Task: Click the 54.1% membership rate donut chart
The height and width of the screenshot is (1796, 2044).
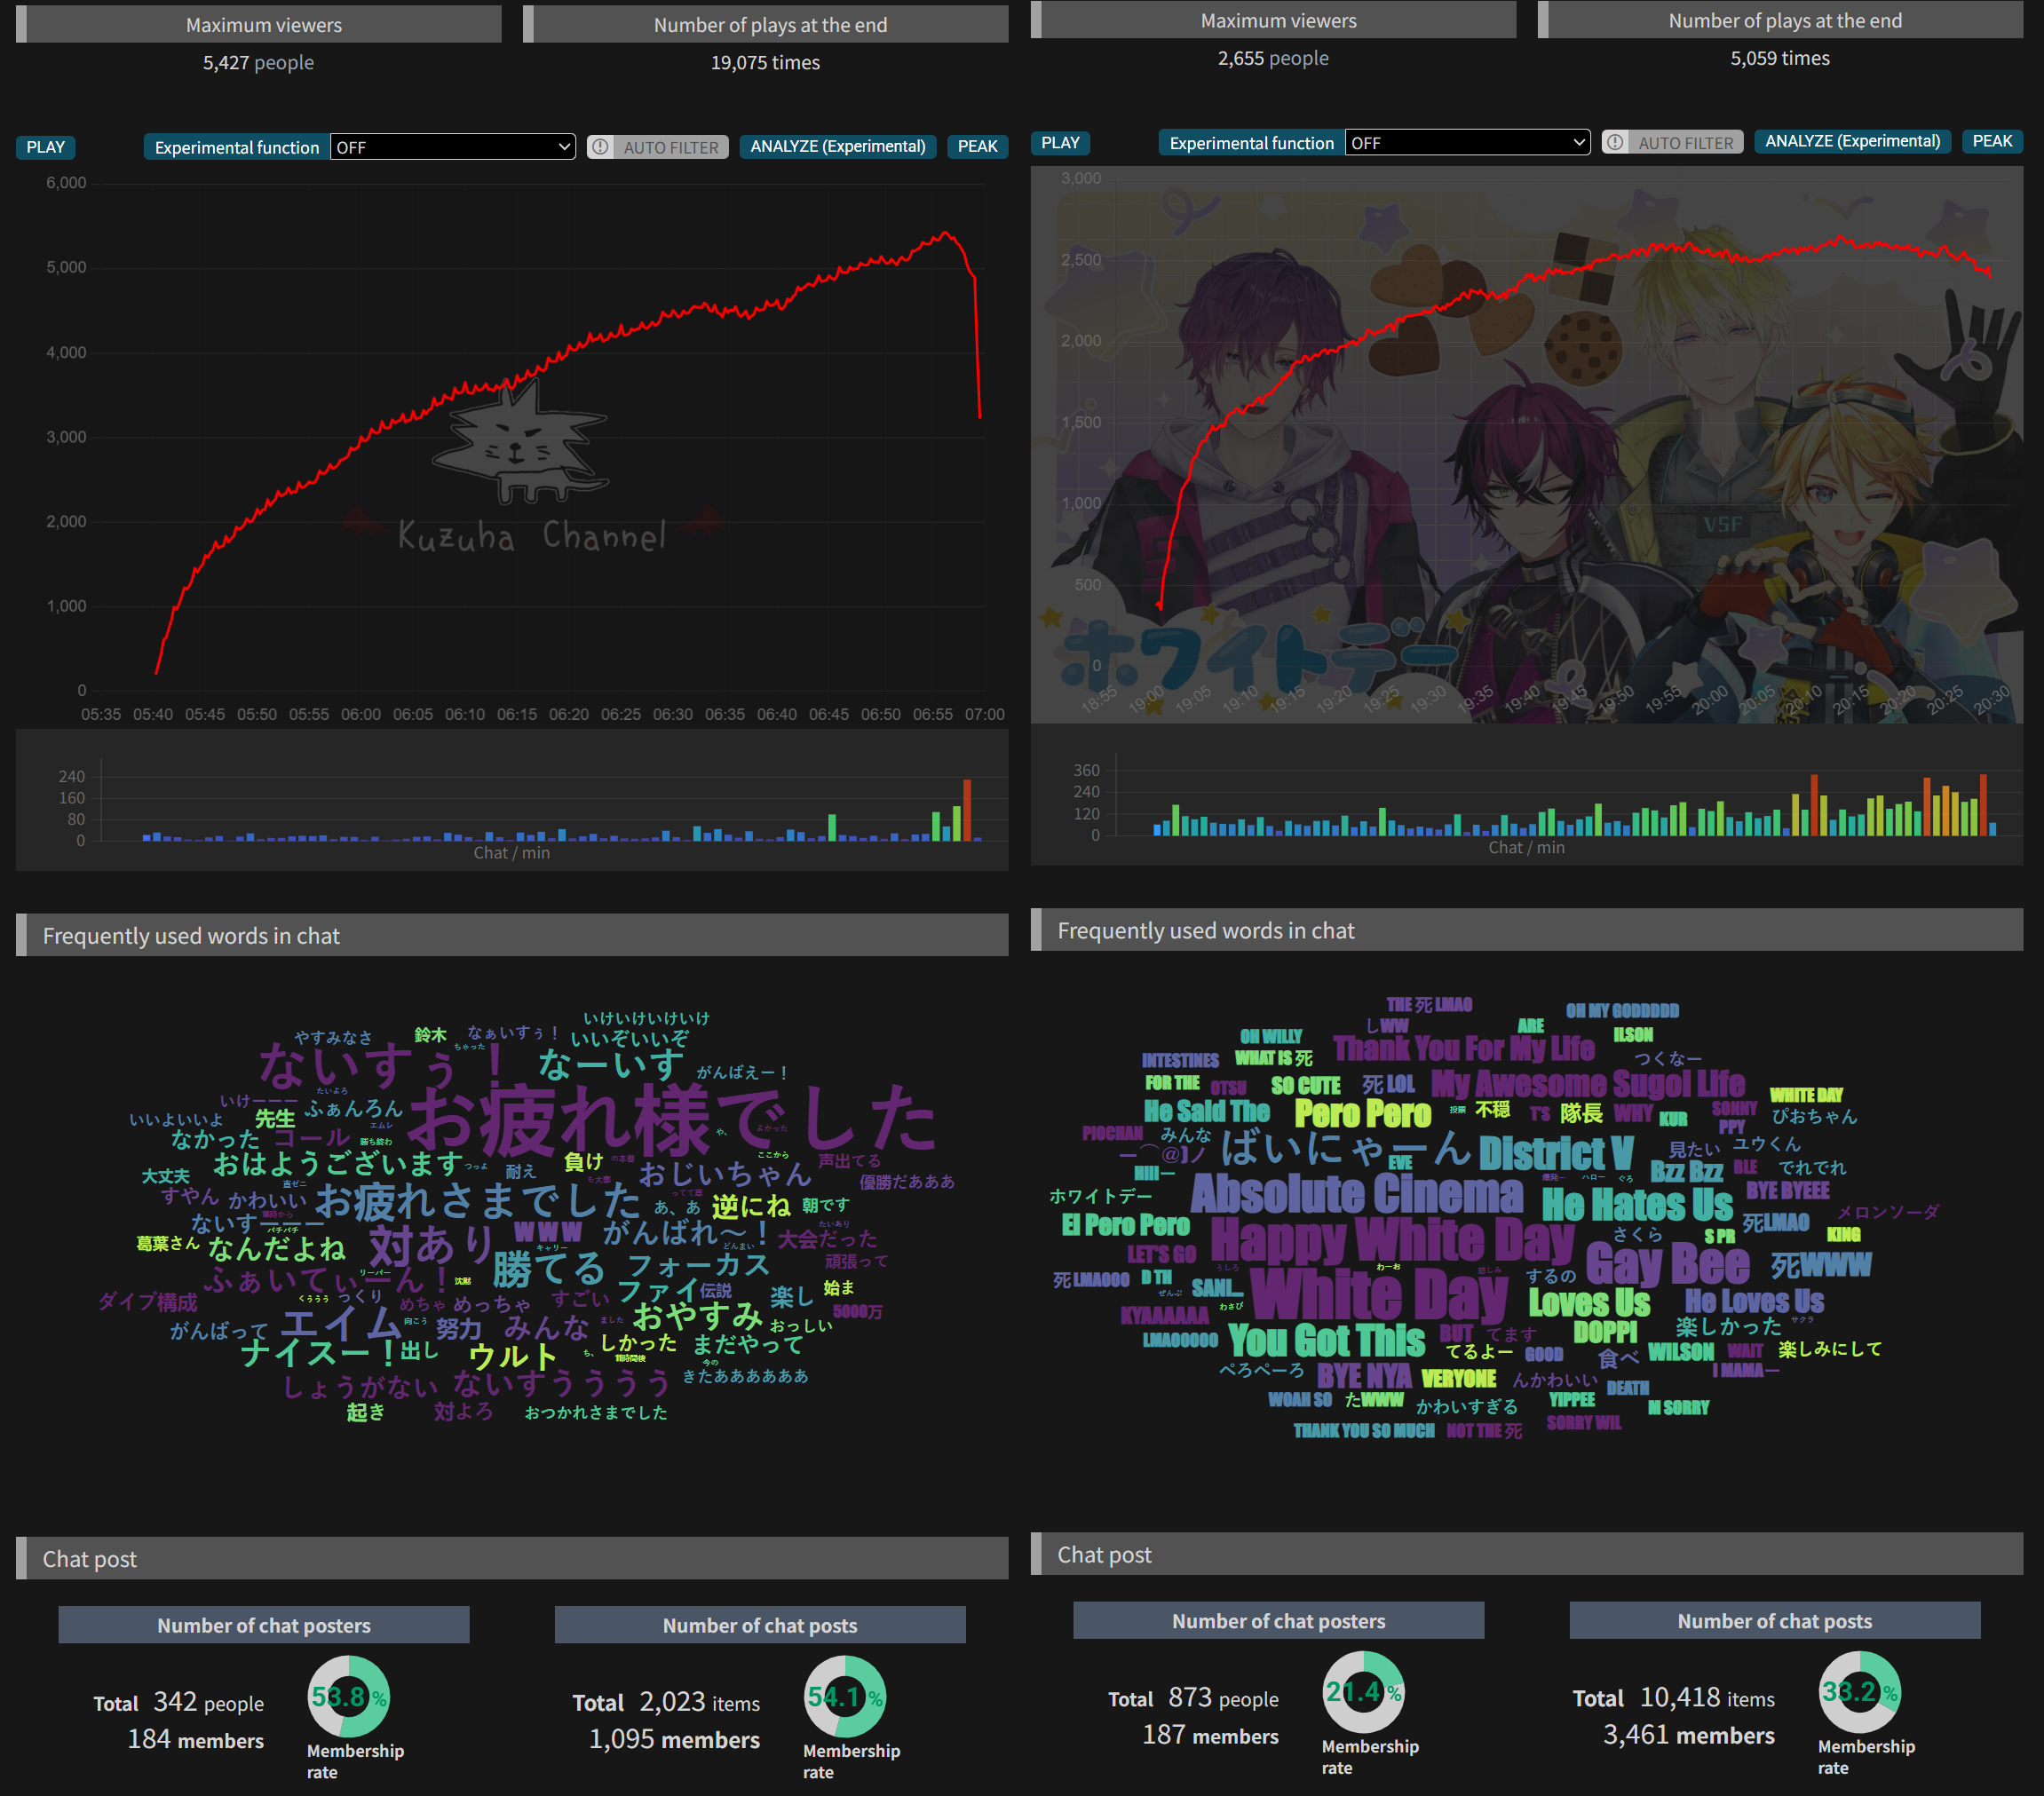Action: [844, 1697]
